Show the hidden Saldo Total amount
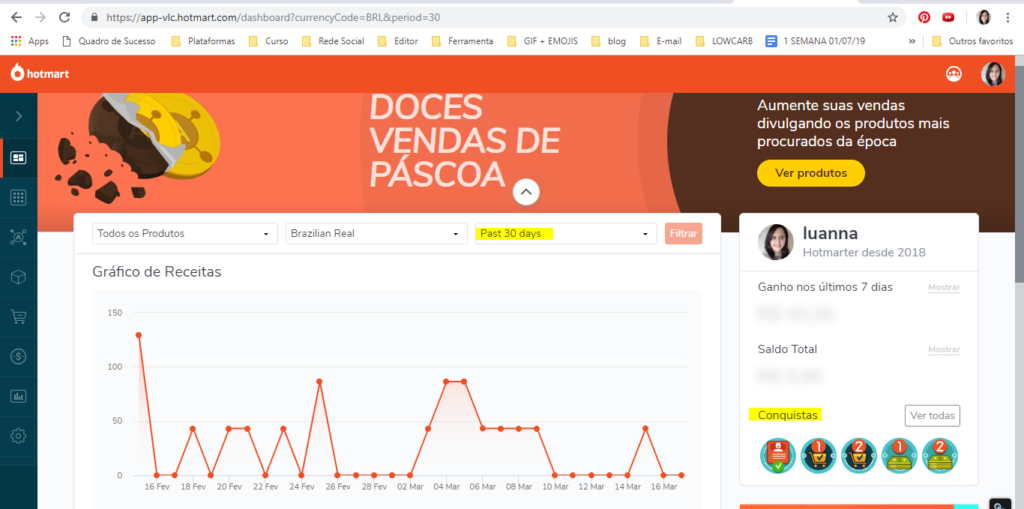1024x509 pixels. (943, 350)
